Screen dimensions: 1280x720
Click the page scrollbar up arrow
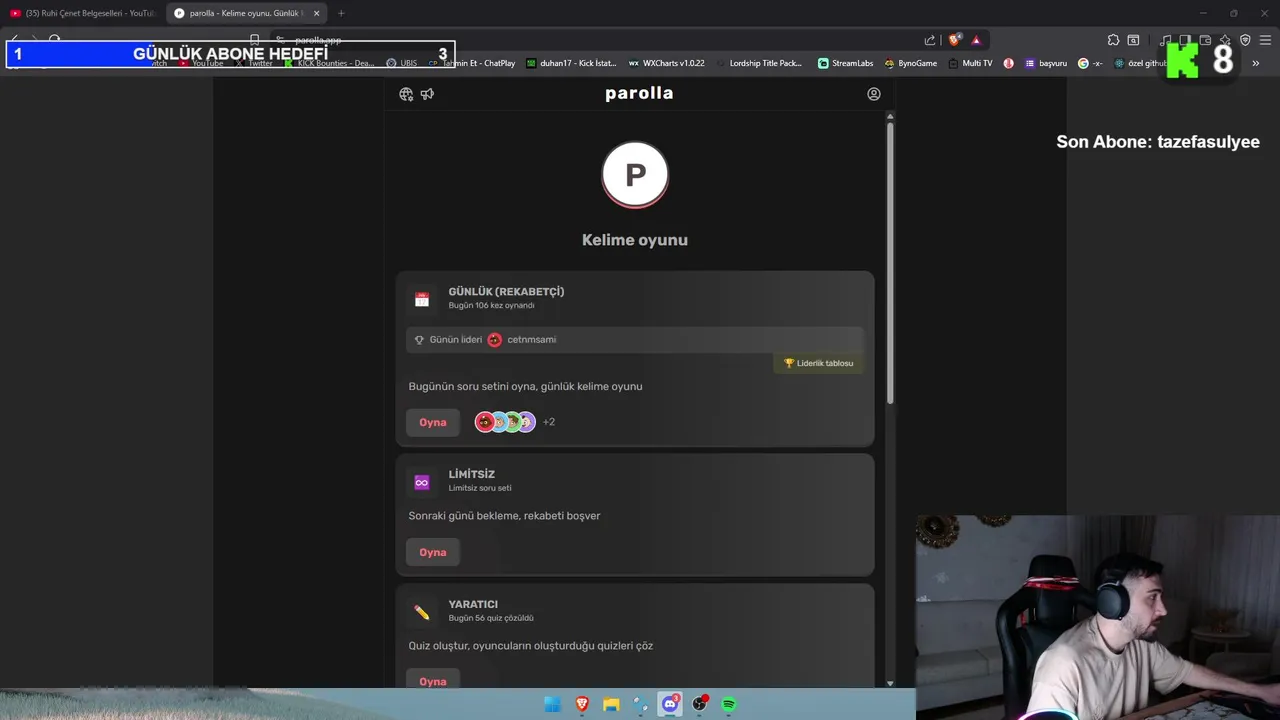click(890, 117)
